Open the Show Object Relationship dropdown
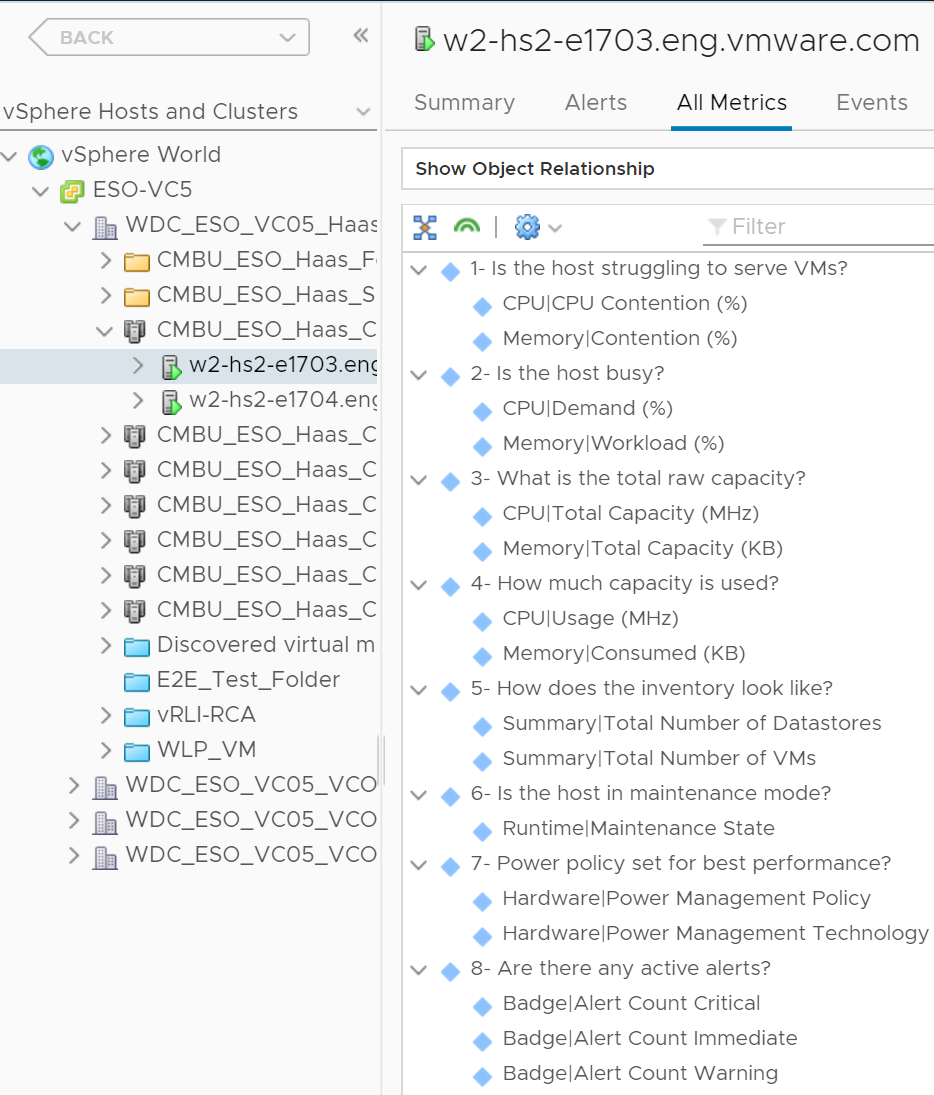 (666, 169)
